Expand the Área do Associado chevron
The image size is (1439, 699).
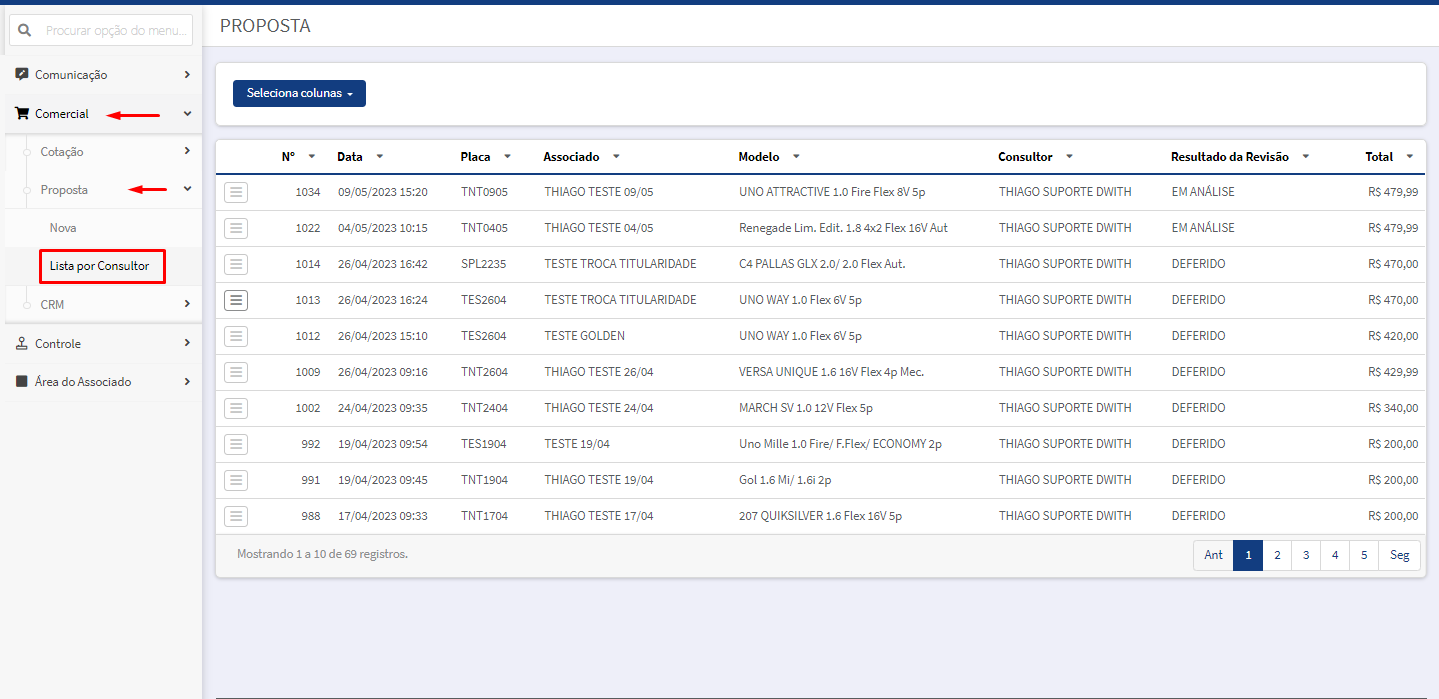187,381
